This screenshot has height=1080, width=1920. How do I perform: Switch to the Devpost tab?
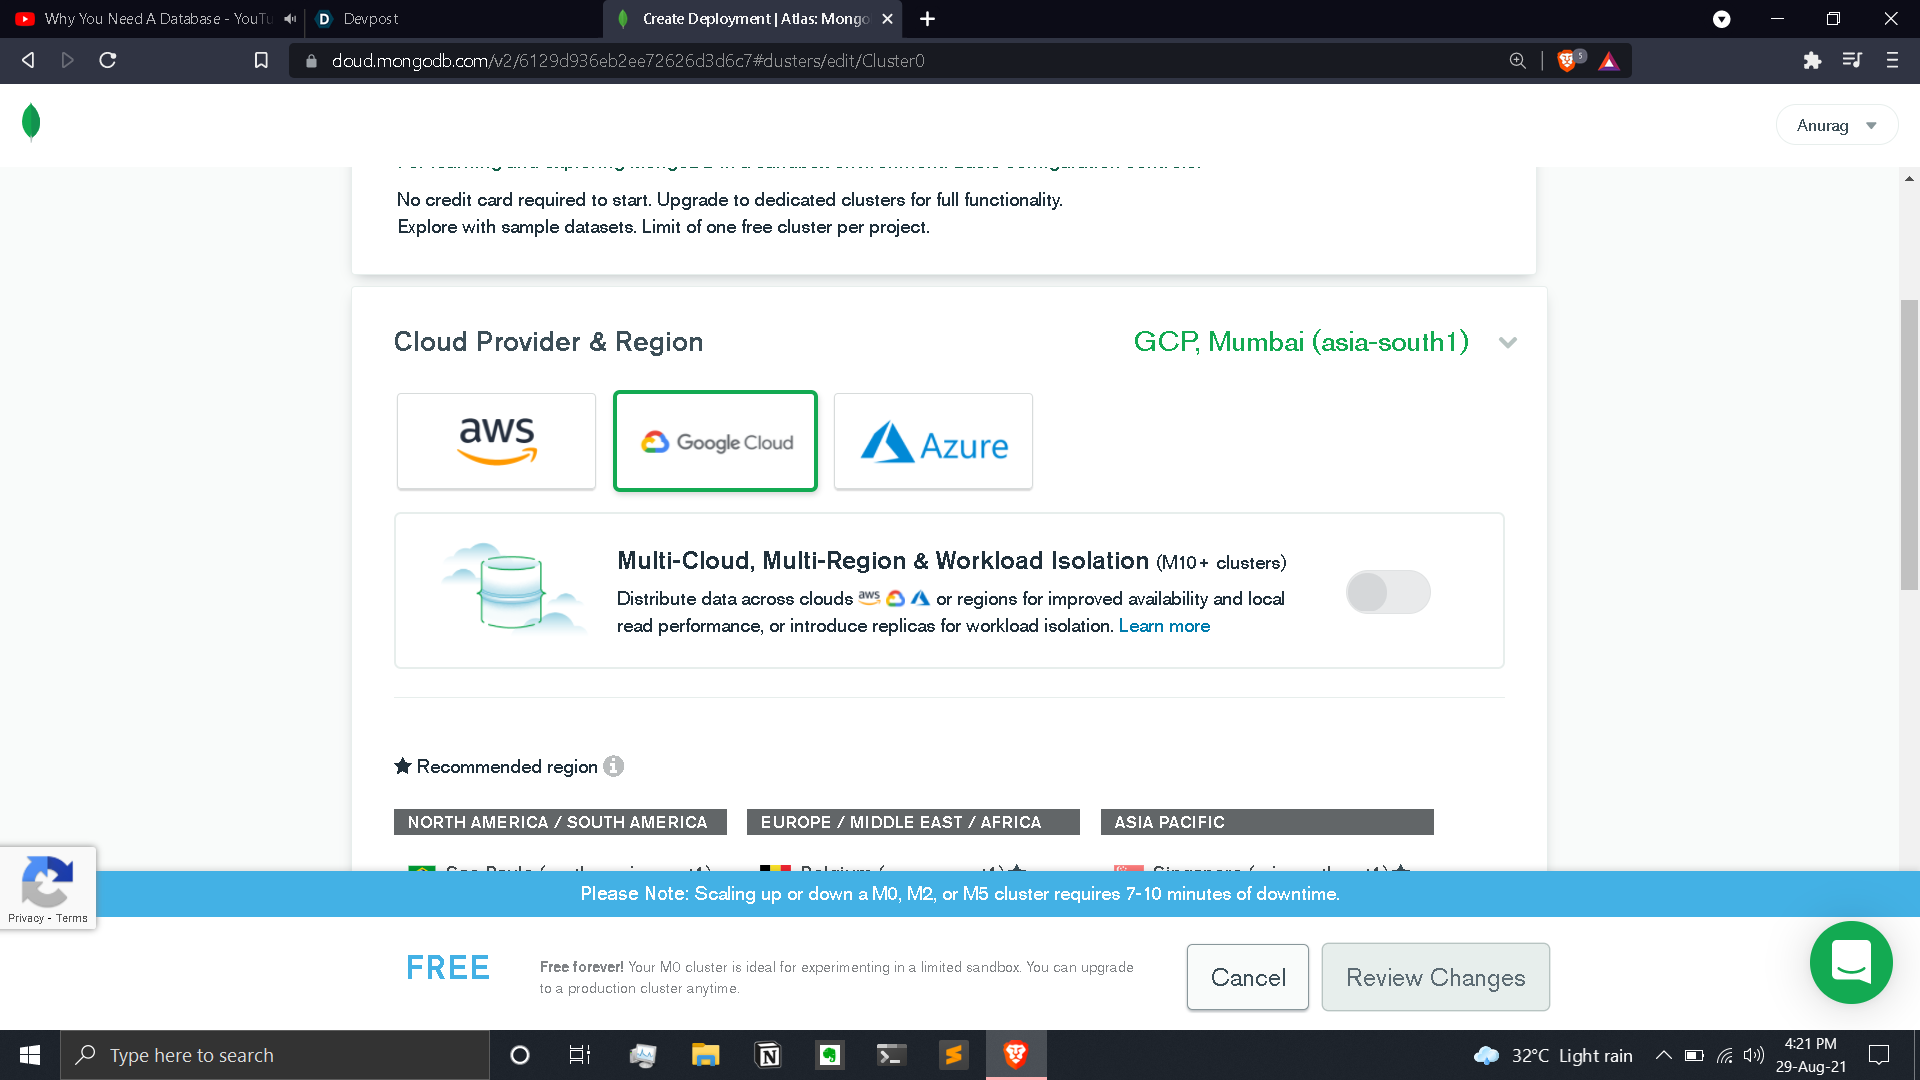point(370,19)
